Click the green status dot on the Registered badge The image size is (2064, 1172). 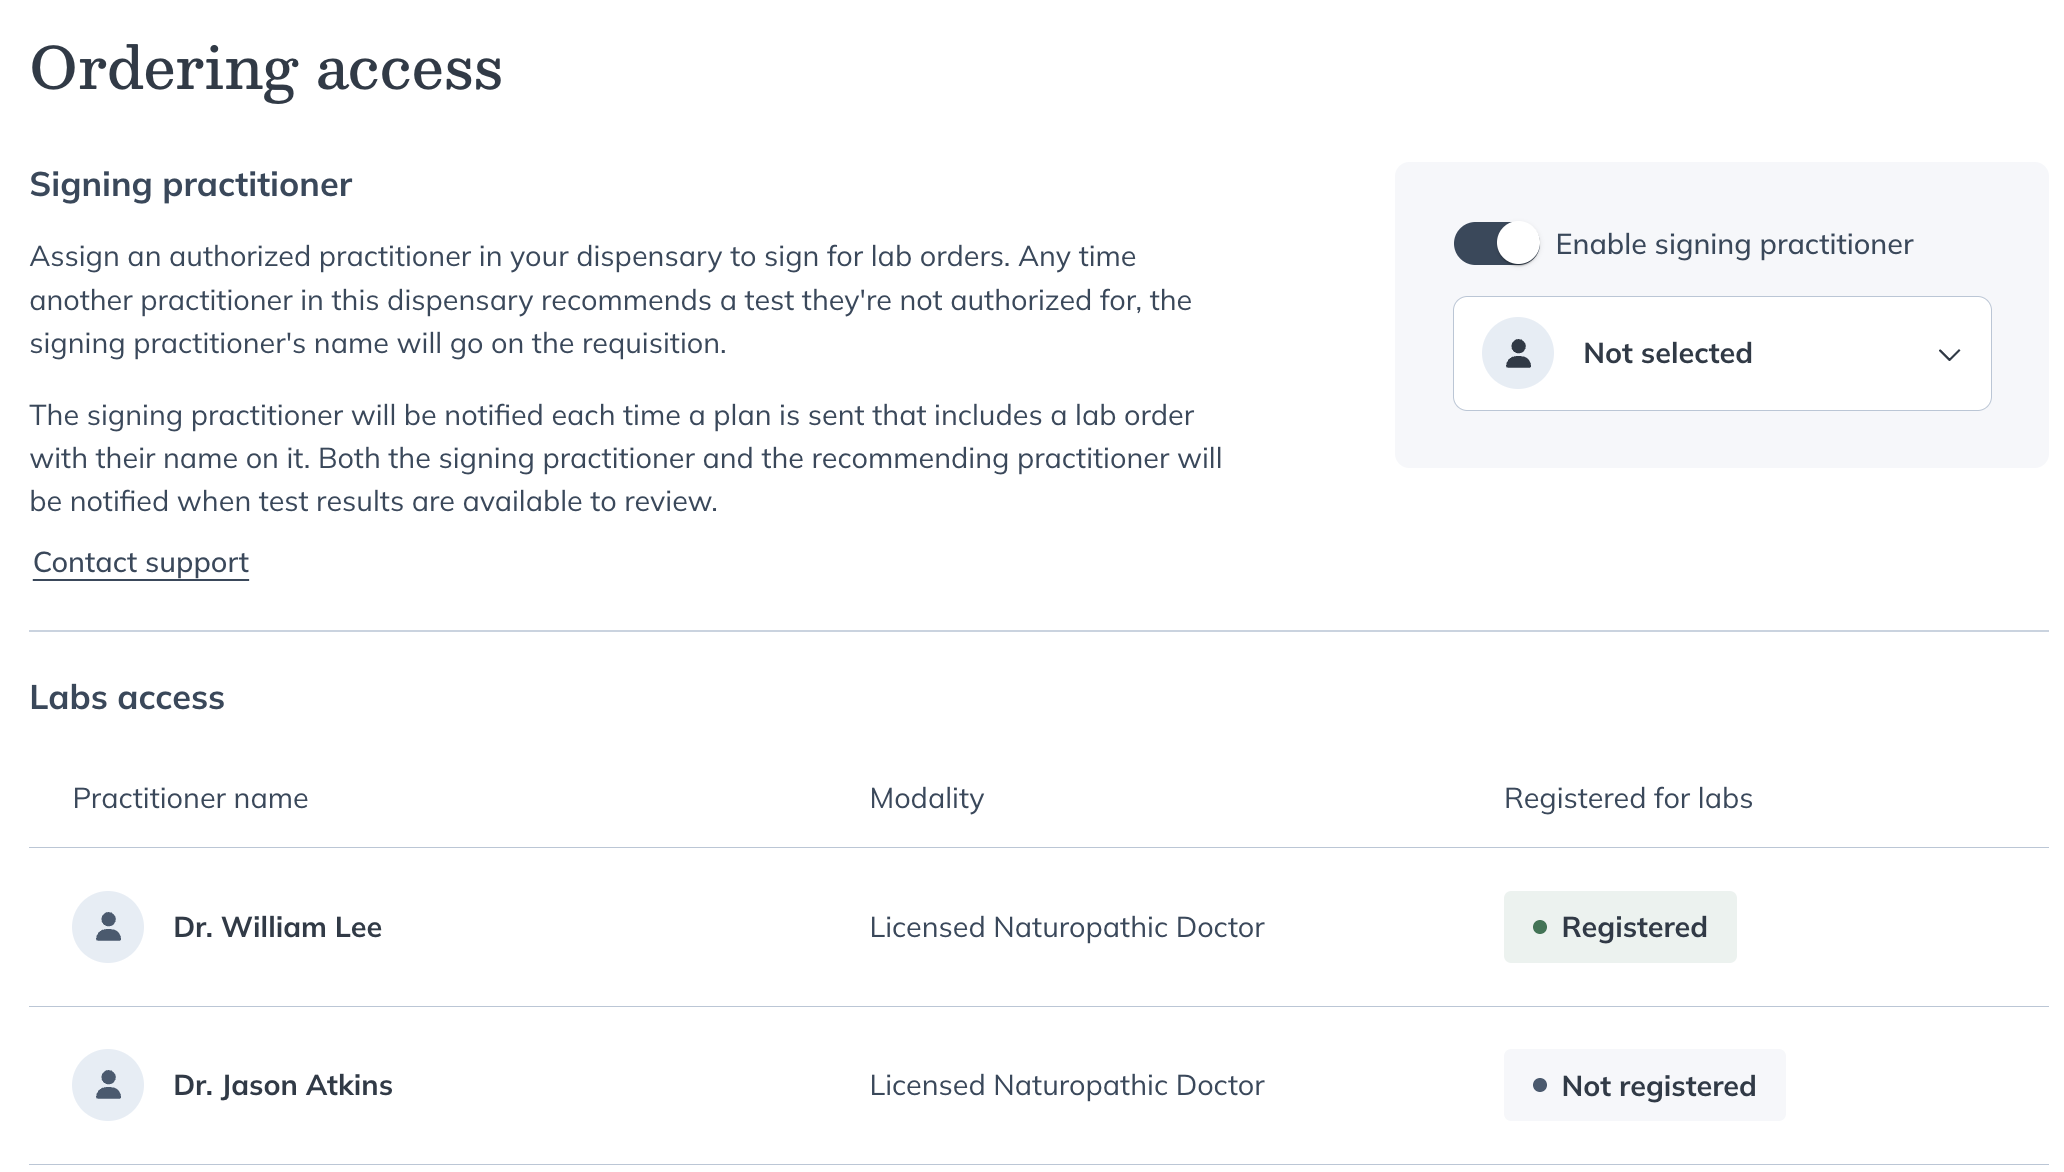pyautogui.click(x=1541, y=927)
